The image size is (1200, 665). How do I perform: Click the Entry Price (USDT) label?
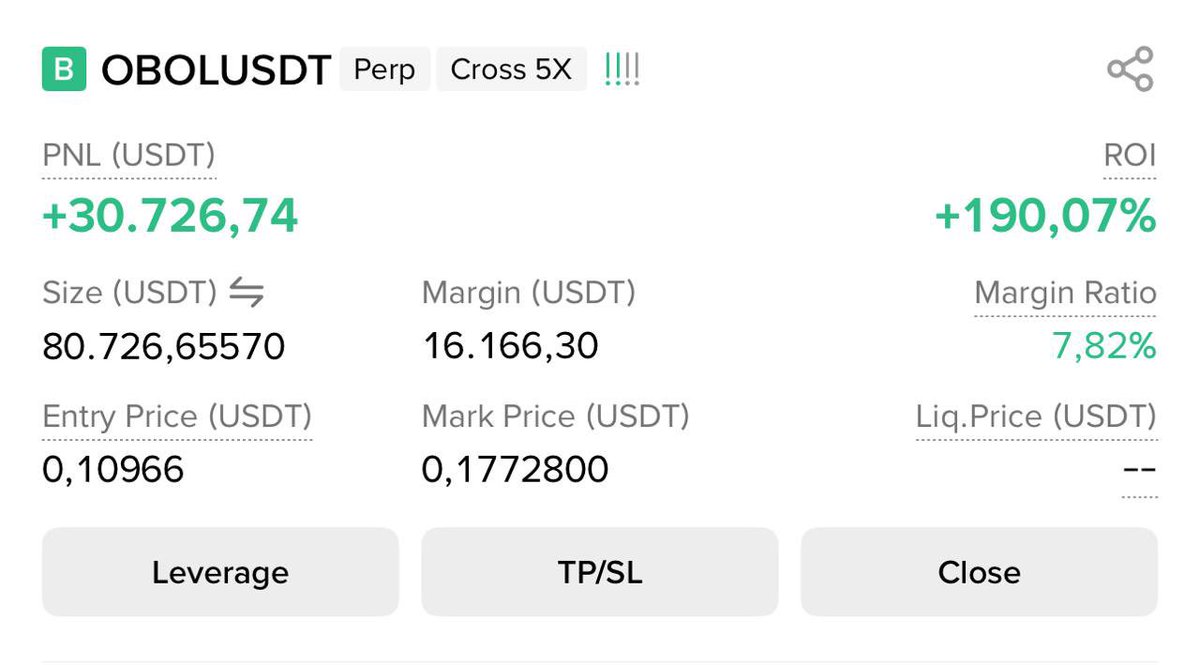tap(177, 416)
